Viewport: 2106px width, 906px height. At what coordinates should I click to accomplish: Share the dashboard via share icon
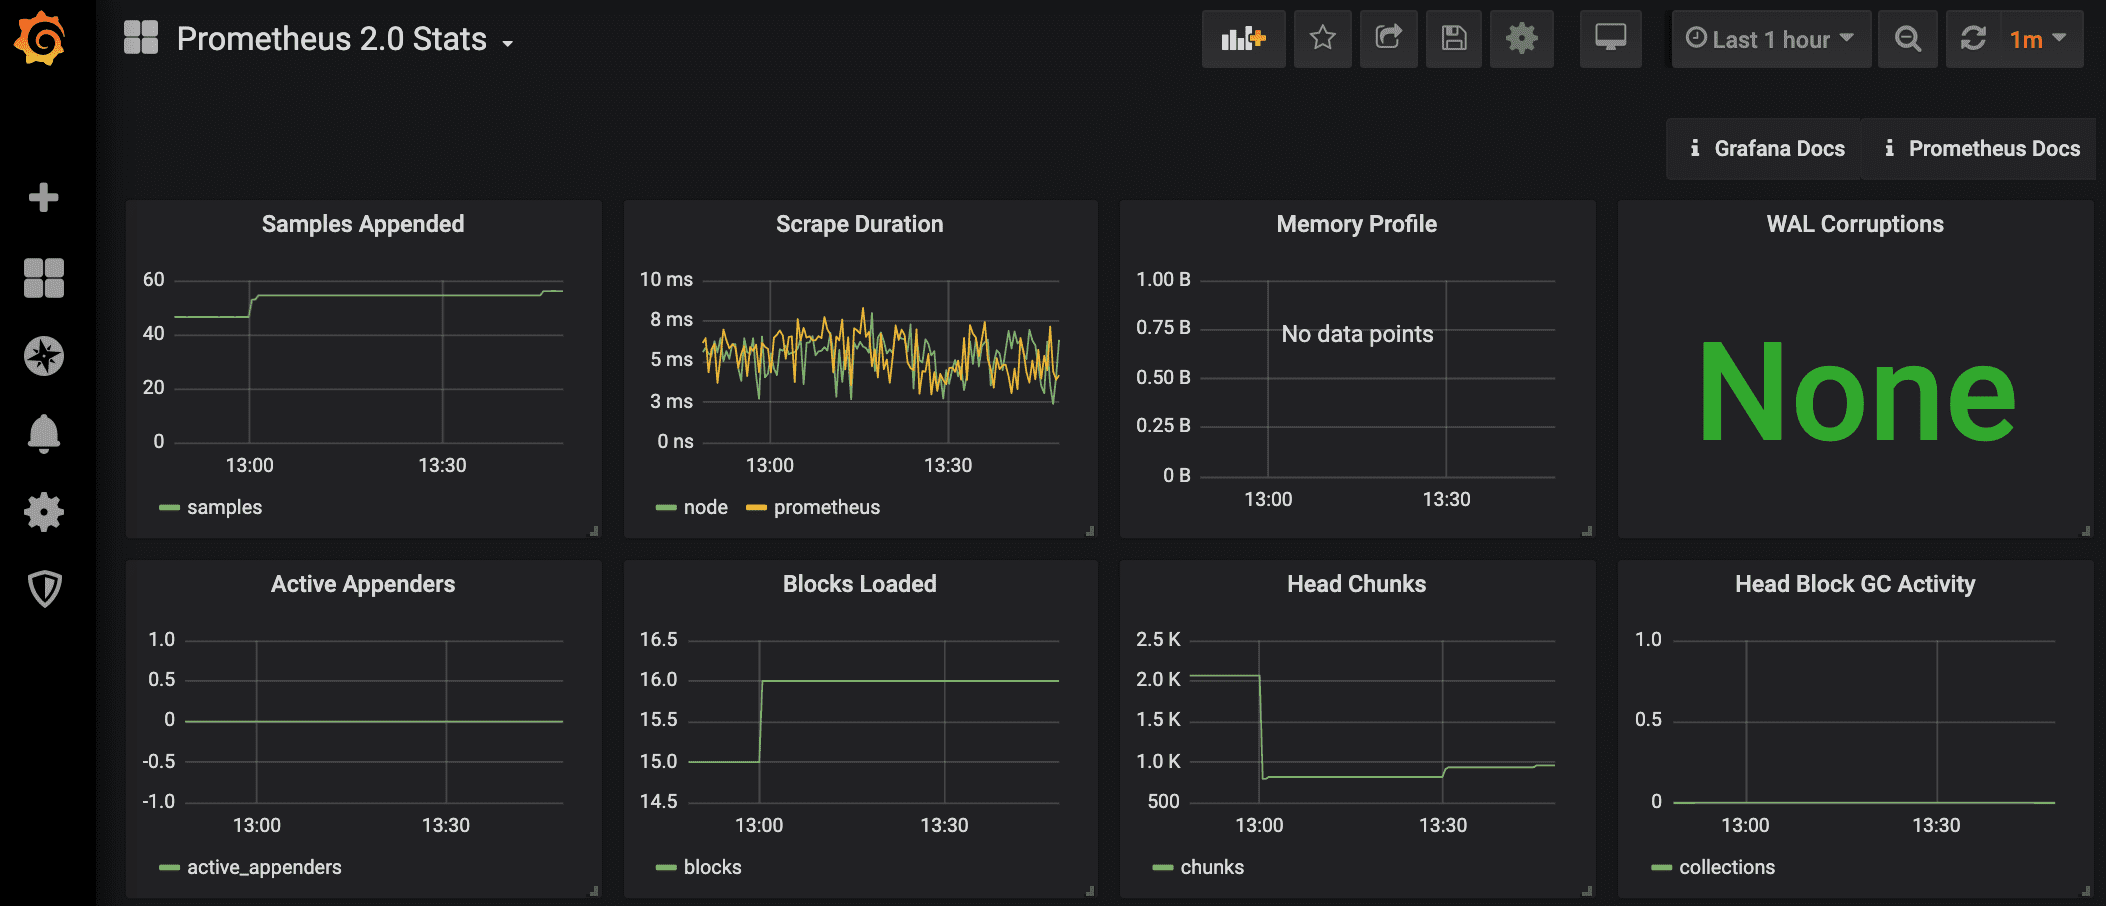coord(1388,39)
